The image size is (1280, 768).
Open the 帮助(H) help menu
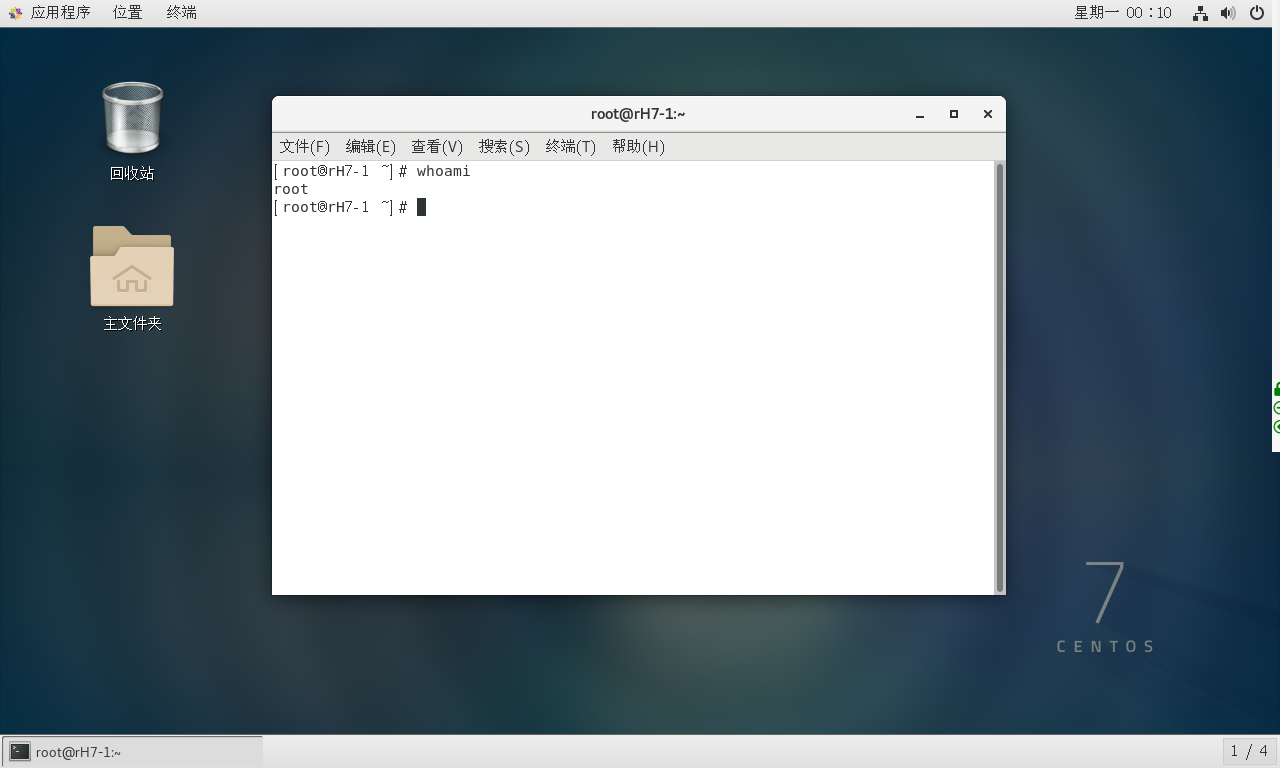click(638, 146)
